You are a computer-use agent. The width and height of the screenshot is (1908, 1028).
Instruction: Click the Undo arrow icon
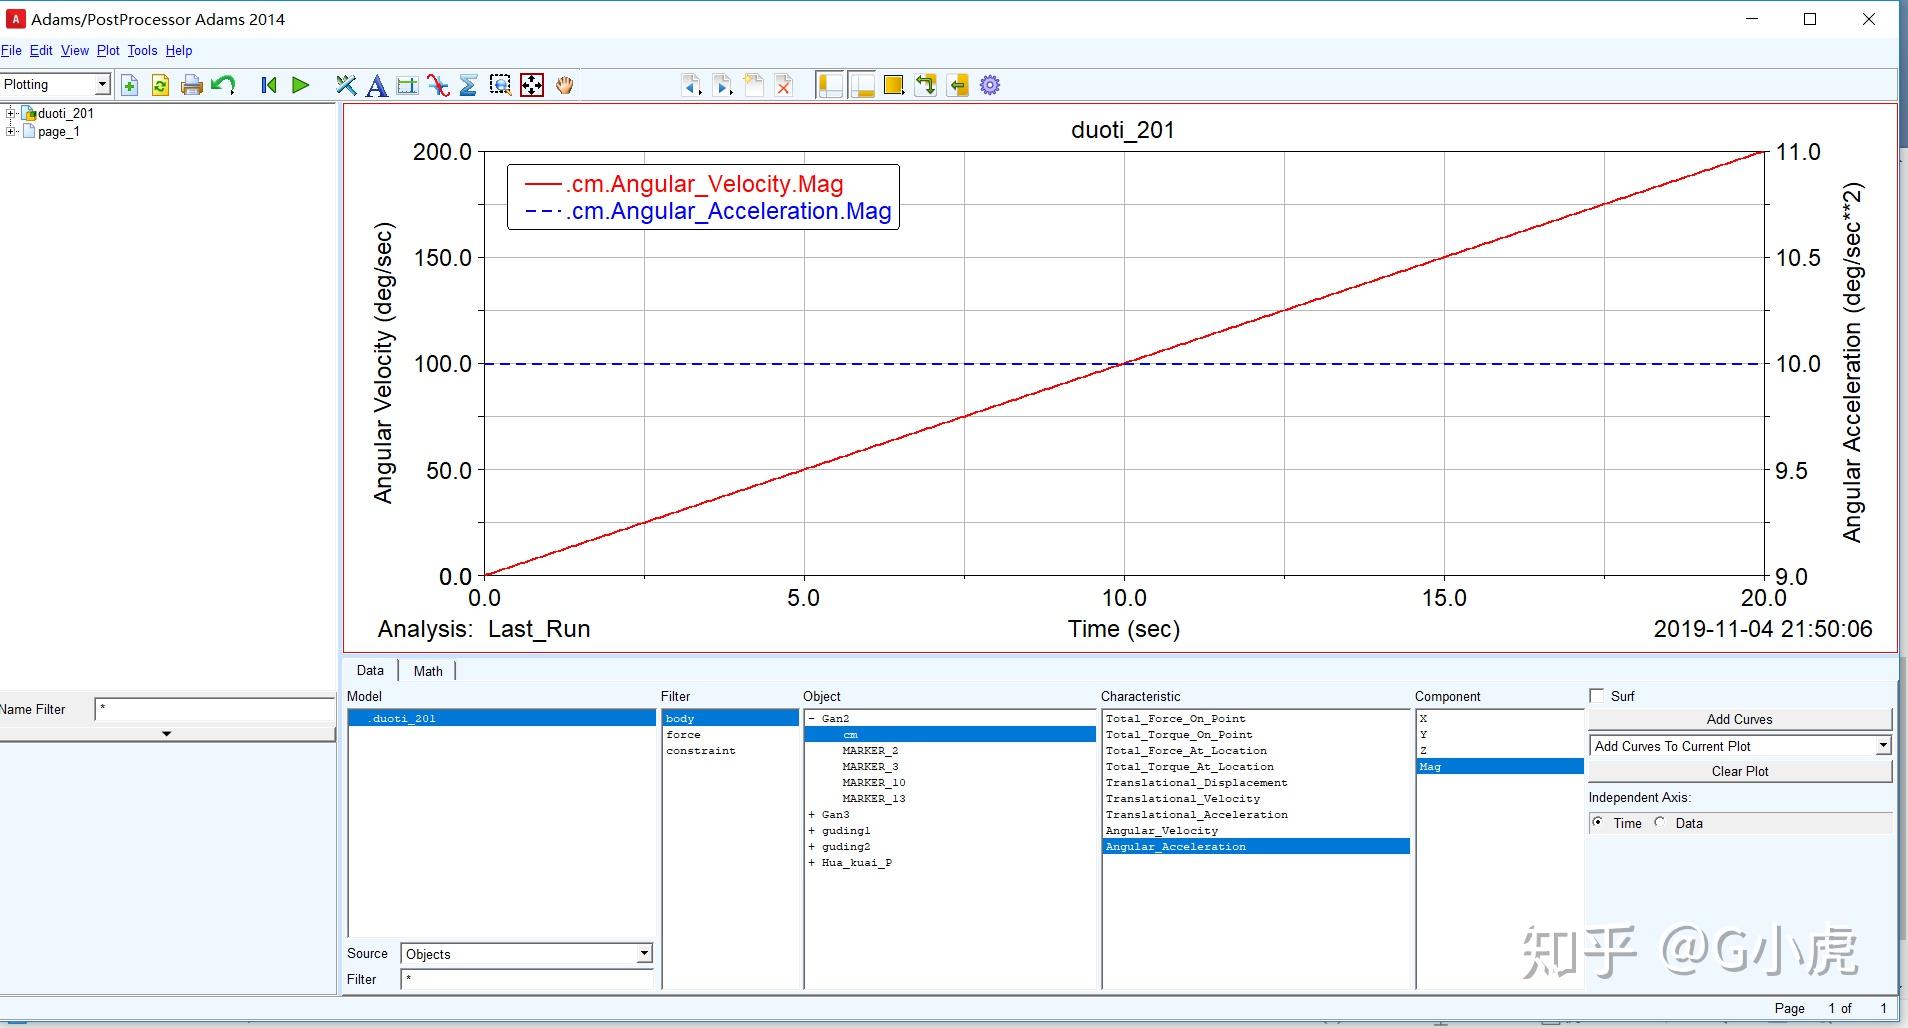[223, 86]
